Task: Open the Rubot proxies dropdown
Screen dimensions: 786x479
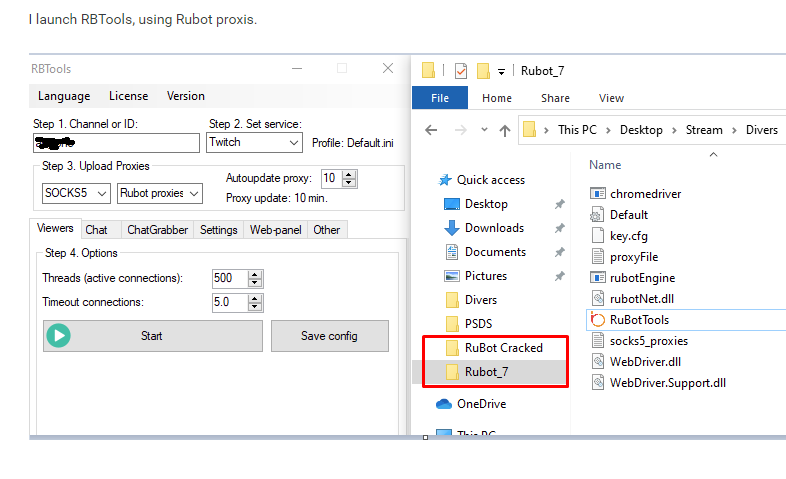Action: 160,193
